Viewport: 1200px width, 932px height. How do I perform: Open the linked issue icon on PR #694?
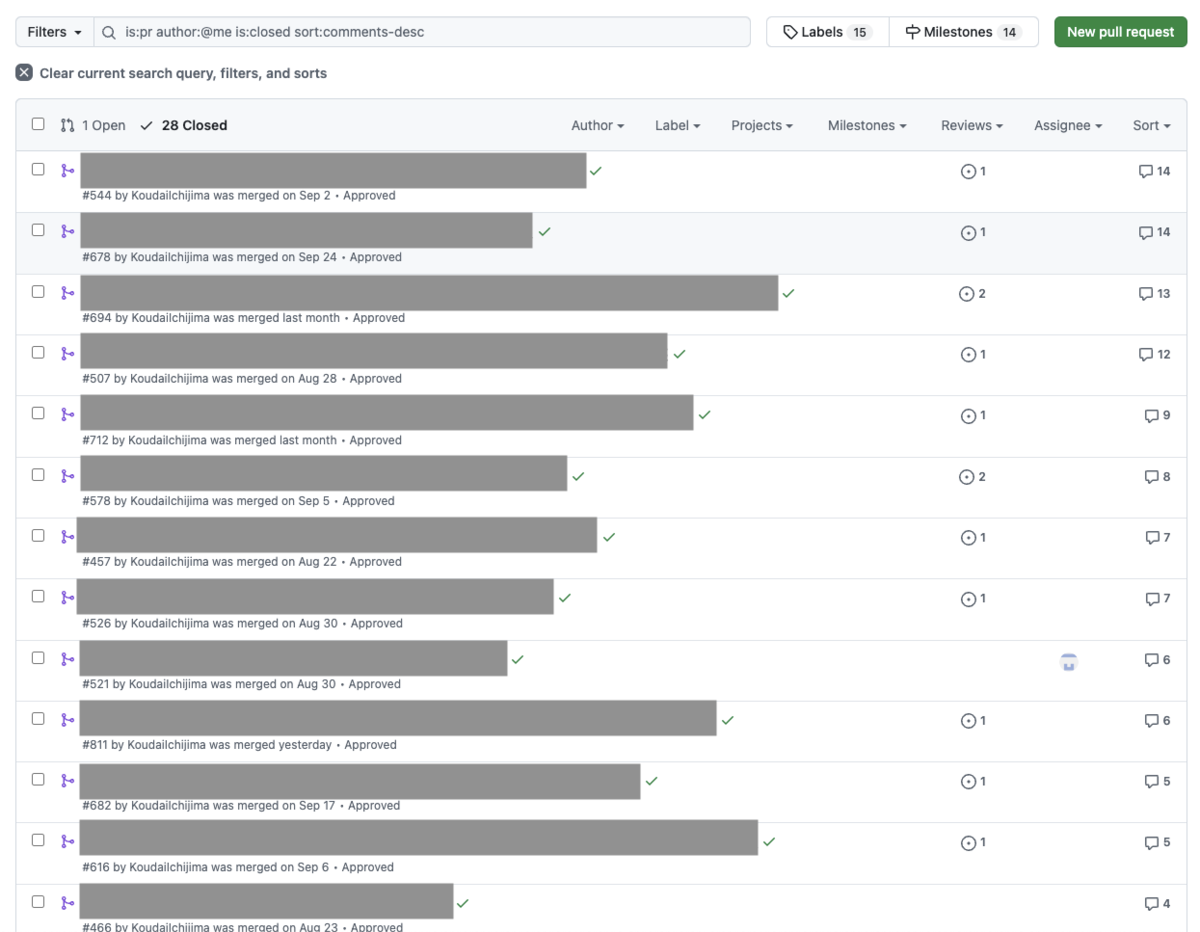point(966,294)
